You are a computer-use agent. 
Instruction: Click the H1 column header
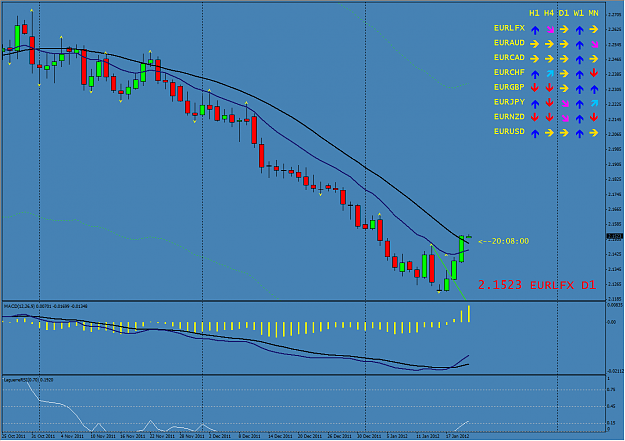click(x=534, y=13)
